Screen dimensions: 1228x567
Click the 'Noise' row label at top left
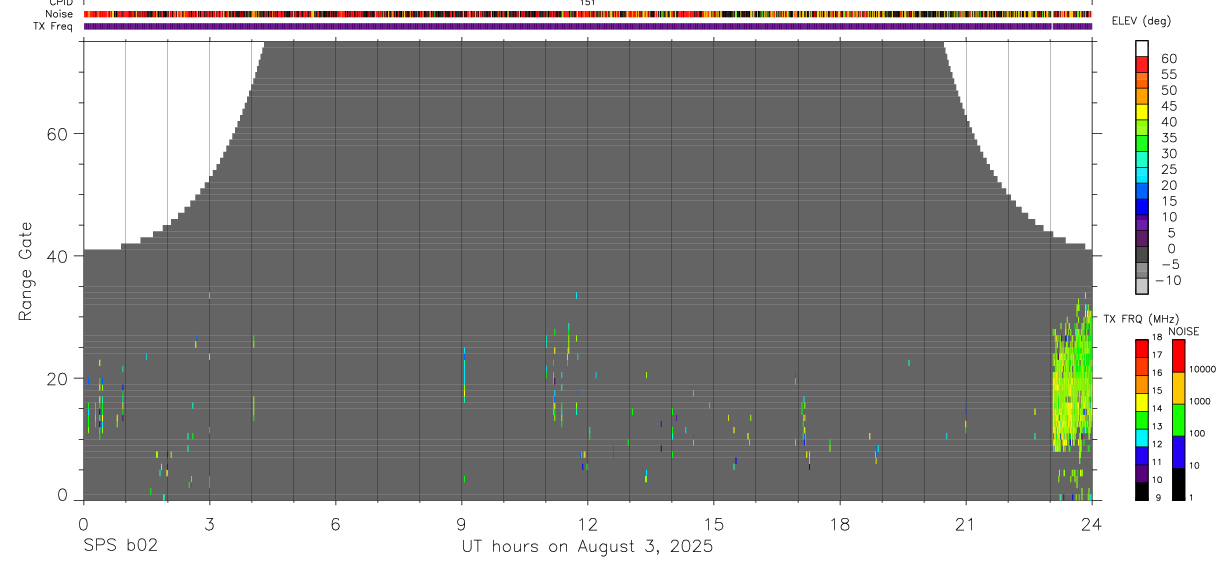58,14
